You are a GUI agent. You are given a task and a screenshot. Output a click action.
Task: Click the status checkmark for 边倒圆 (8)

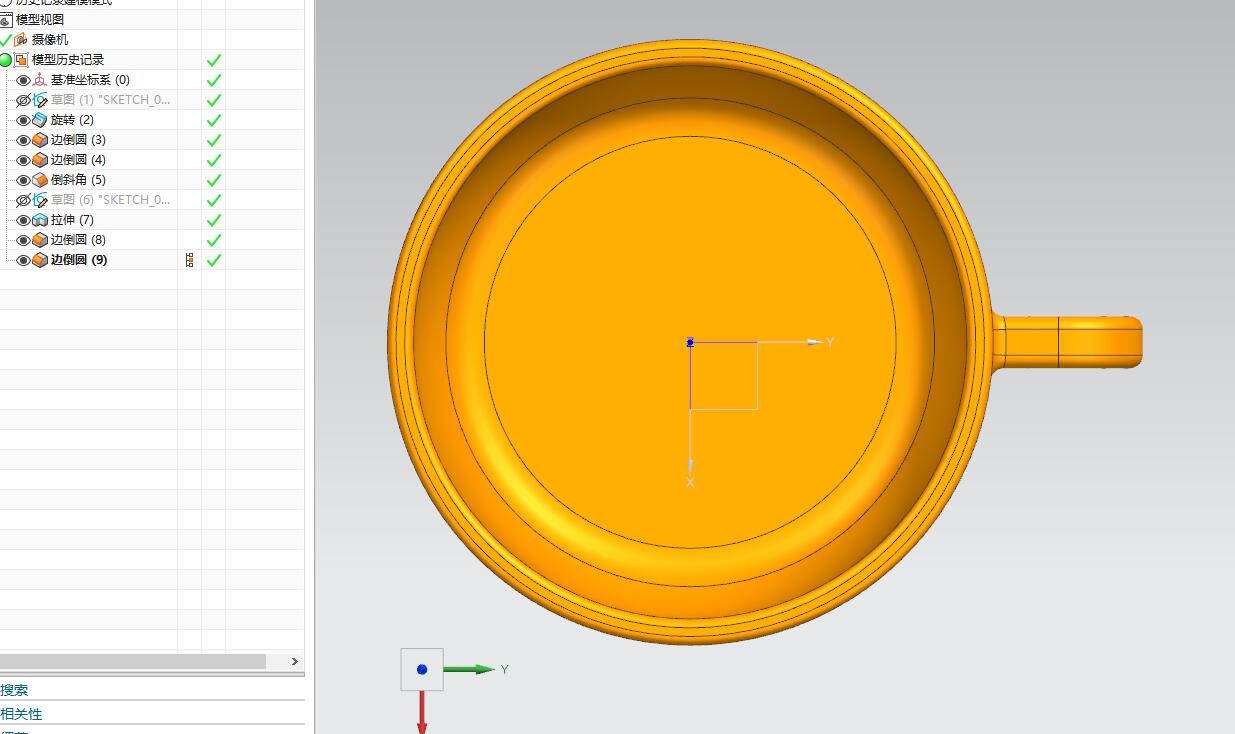click(x=213, y=240)
